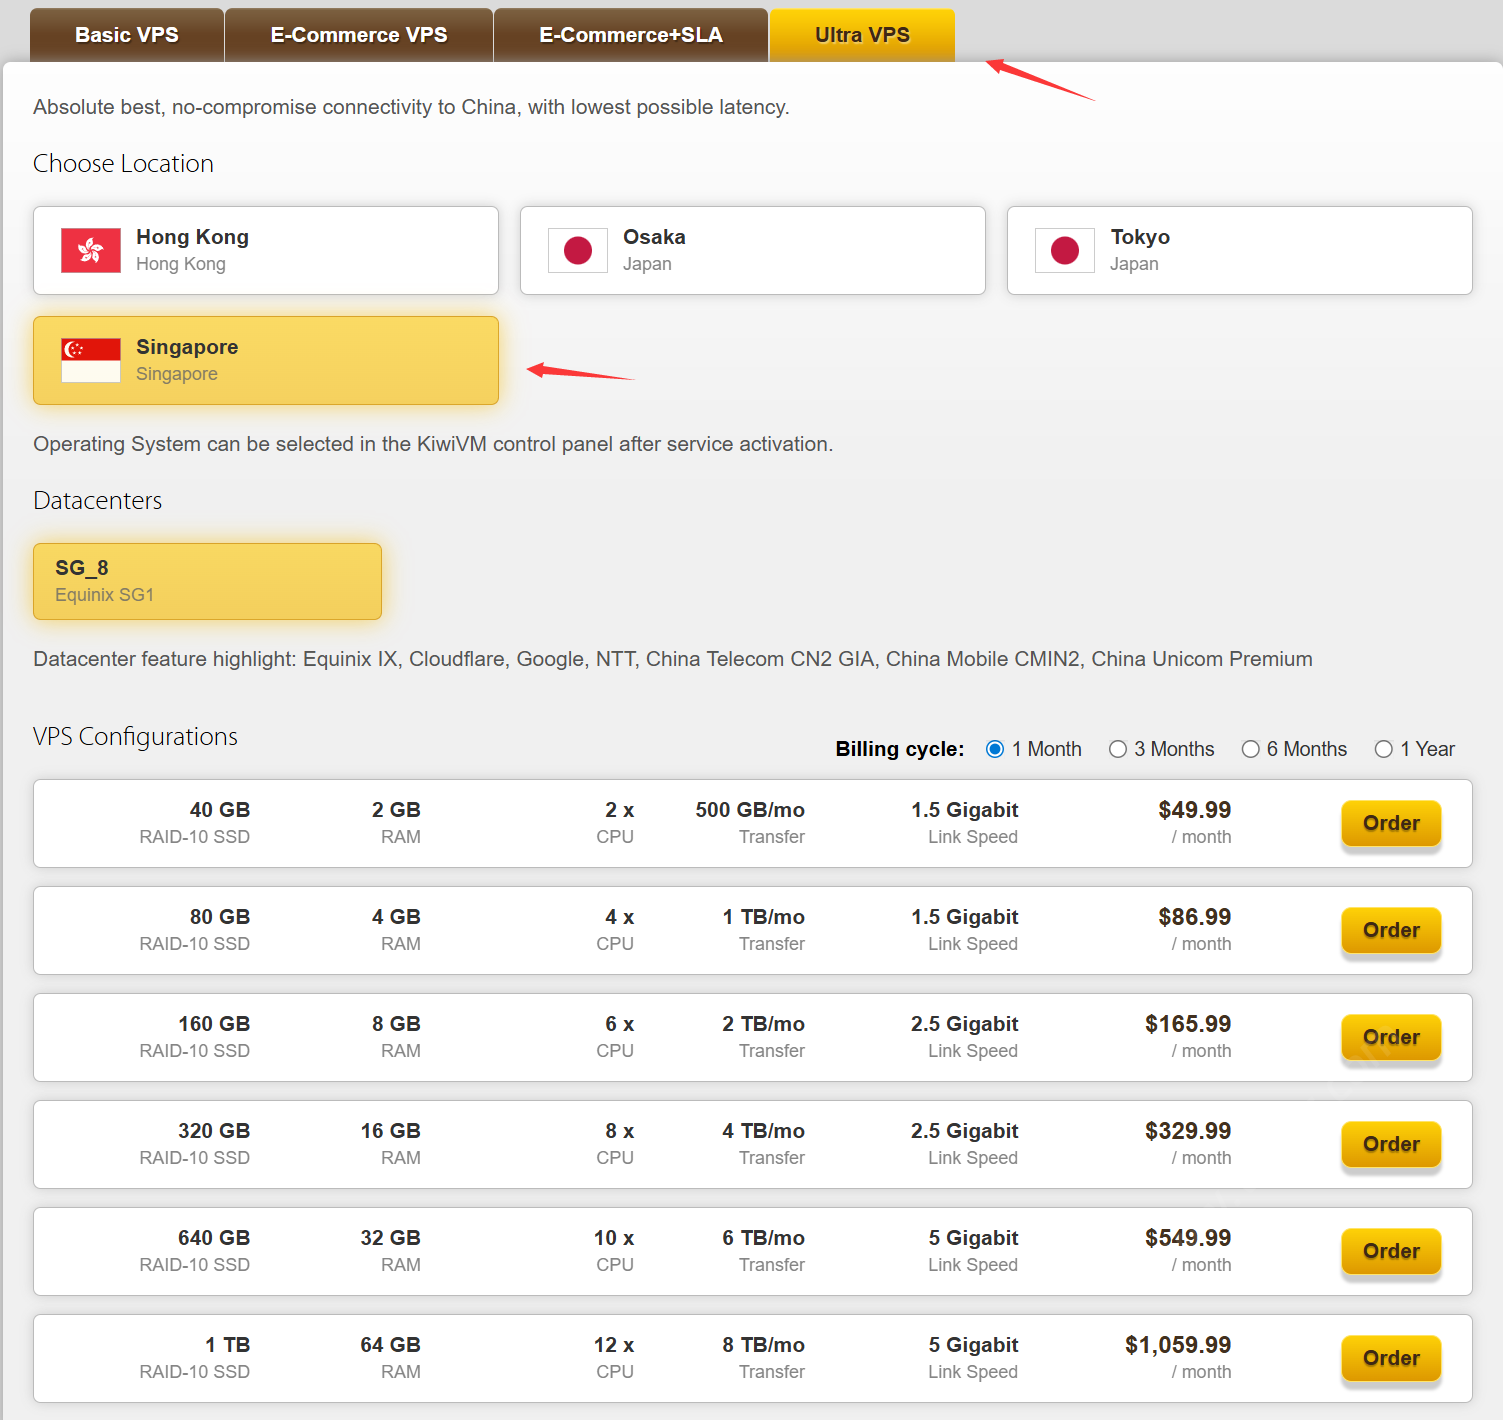
Task: Order the $165.99 160 GB plan
Action: click(x=1391, y=1037)
